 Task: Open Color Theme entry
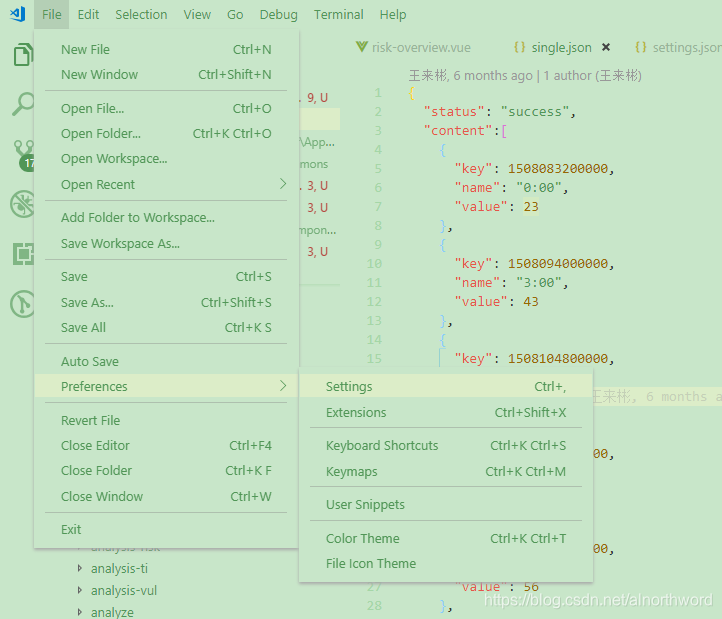[x=446, y=538]
